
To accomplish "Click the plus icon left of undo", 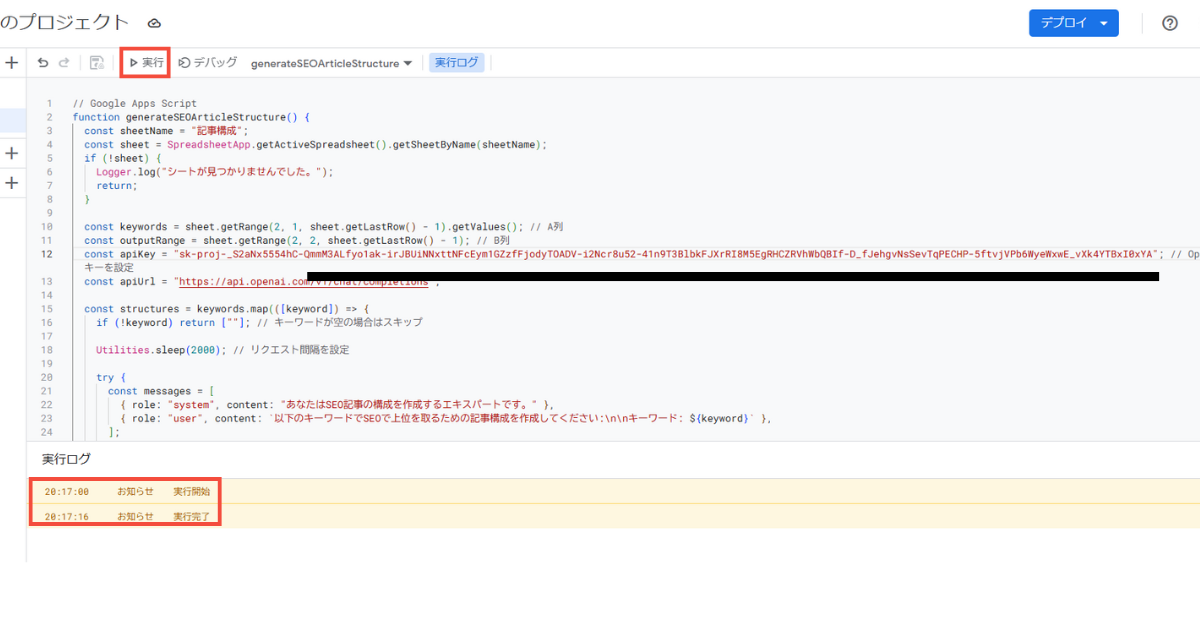I will [x=12, y=63].
